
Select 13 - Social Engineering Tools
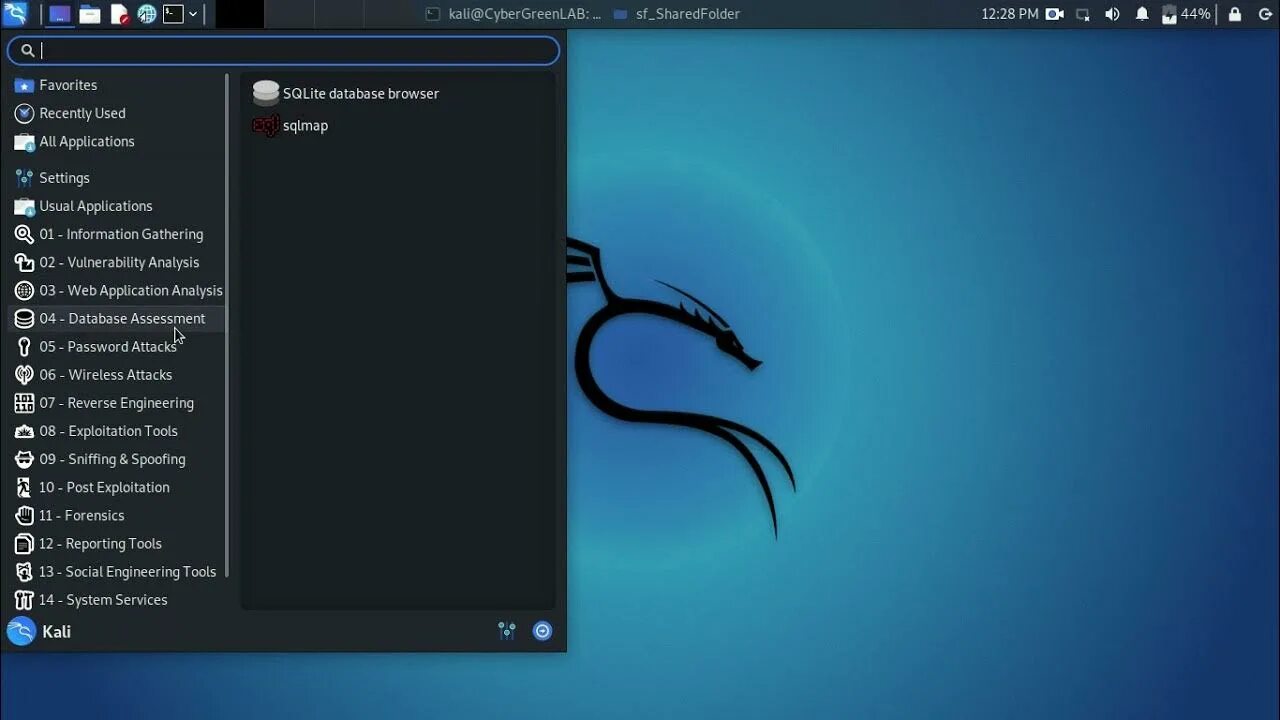(x=118, y=571)
